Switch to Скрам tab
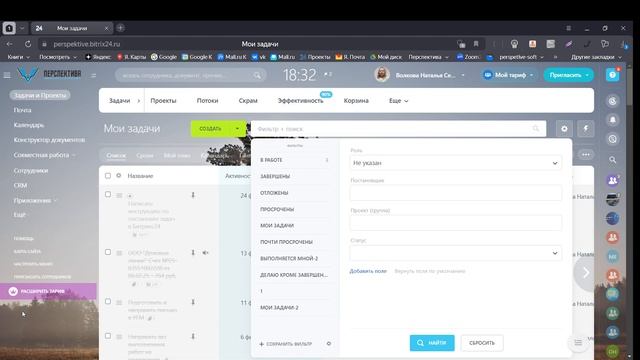The image size is (640, 360). [x=248, y=101]
